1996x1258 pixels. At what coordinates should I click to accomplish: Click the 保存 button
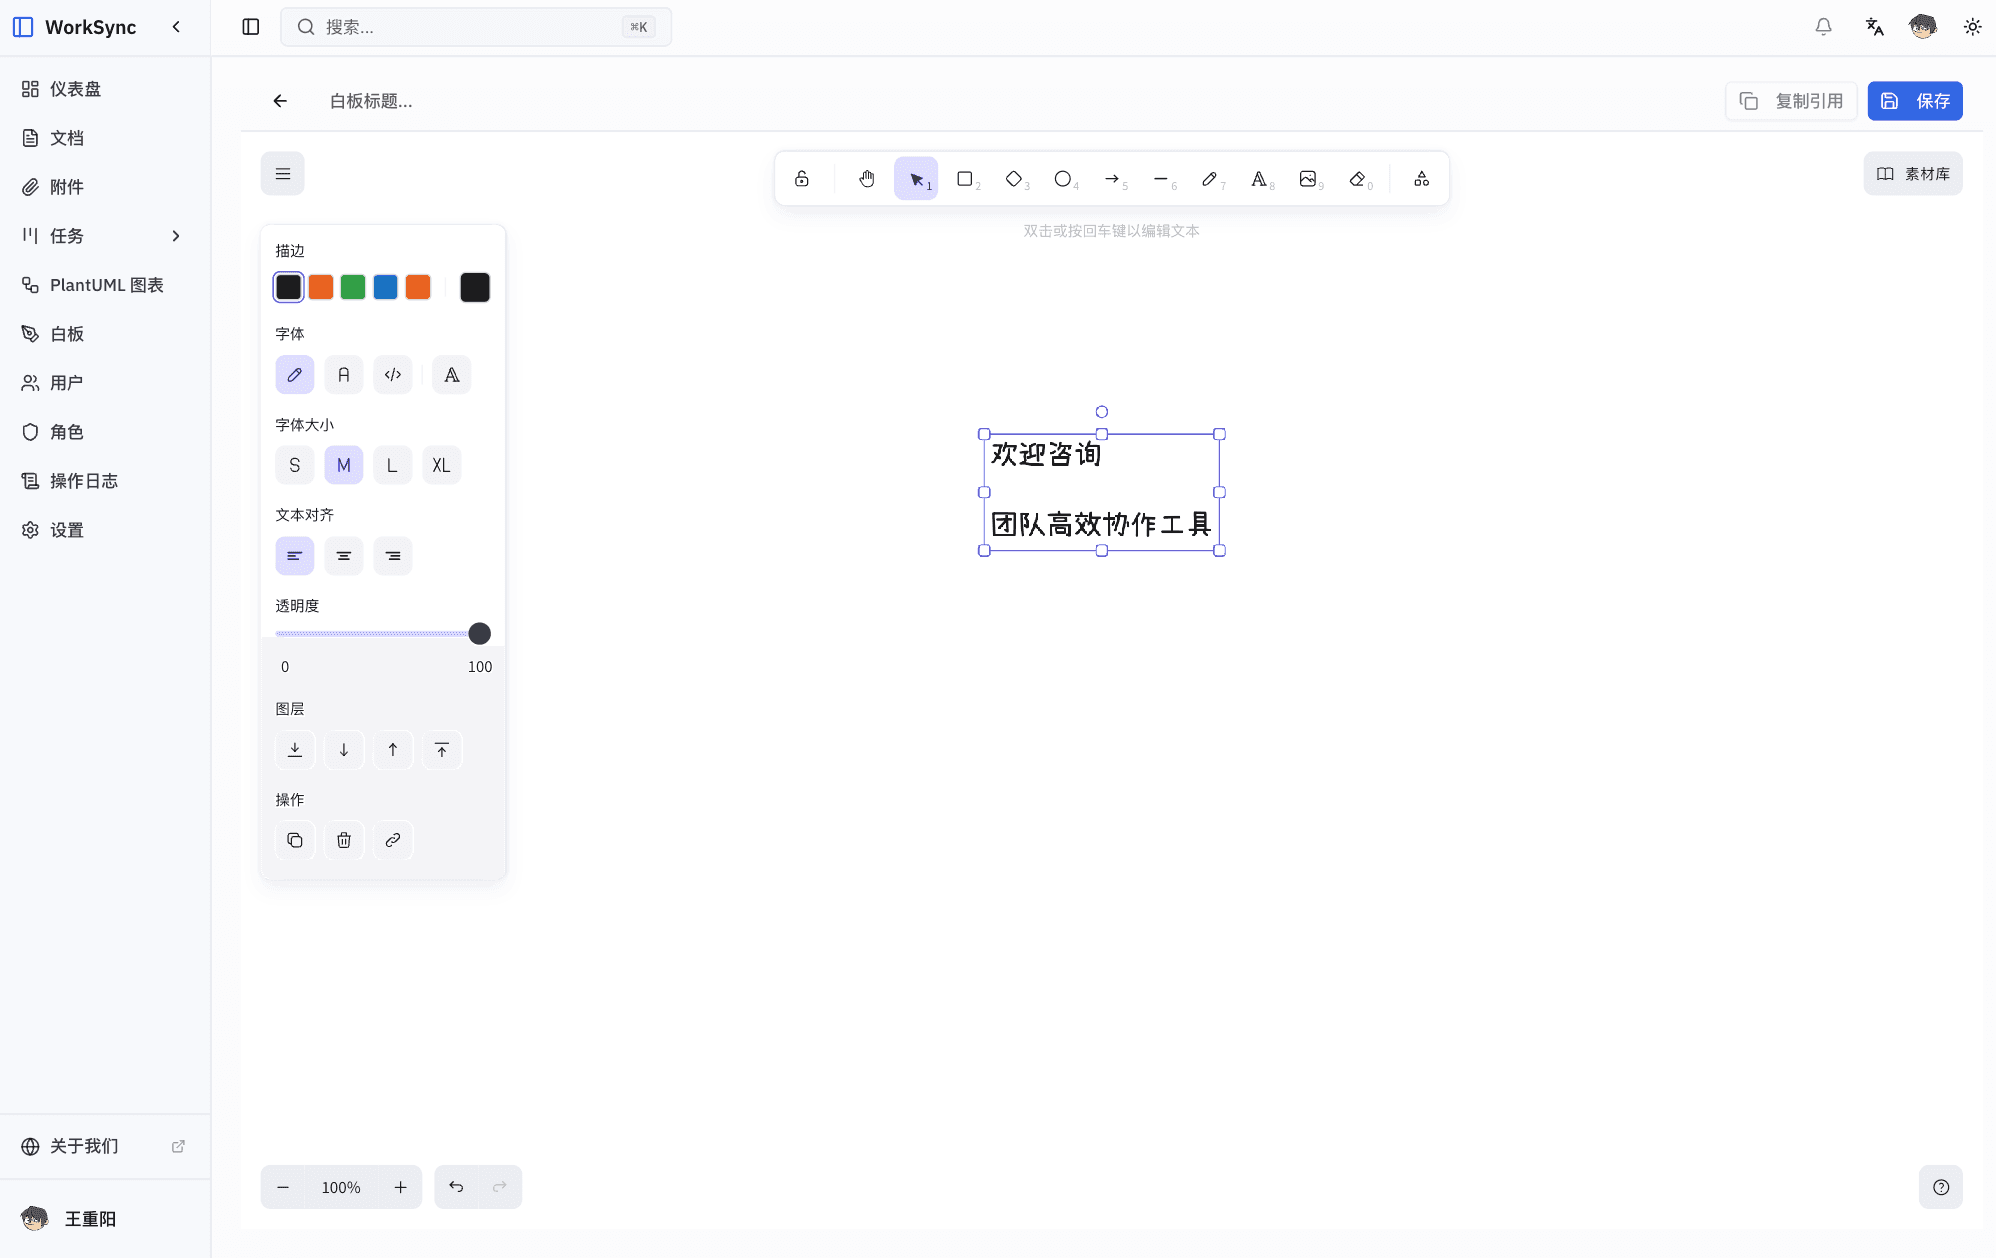click(1914, 100)
